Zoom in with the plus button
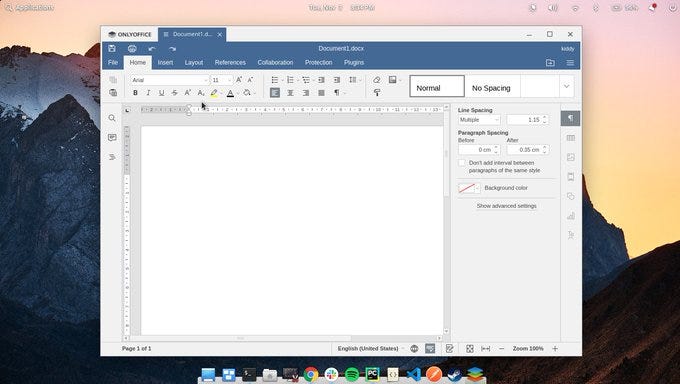Screen dimensions: 680x384 click(555, 348)
